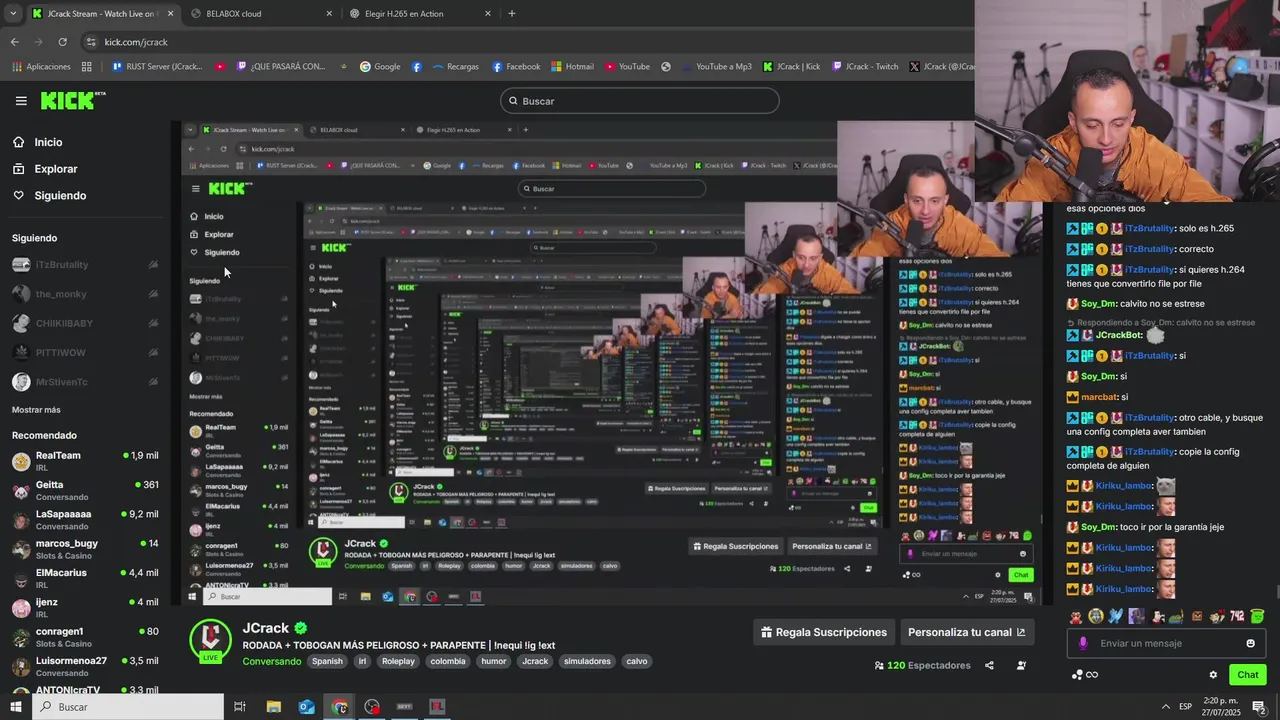Open the emoji picker in chat
Viewport: 1280px width, 720px height.
click(1250, 643)
